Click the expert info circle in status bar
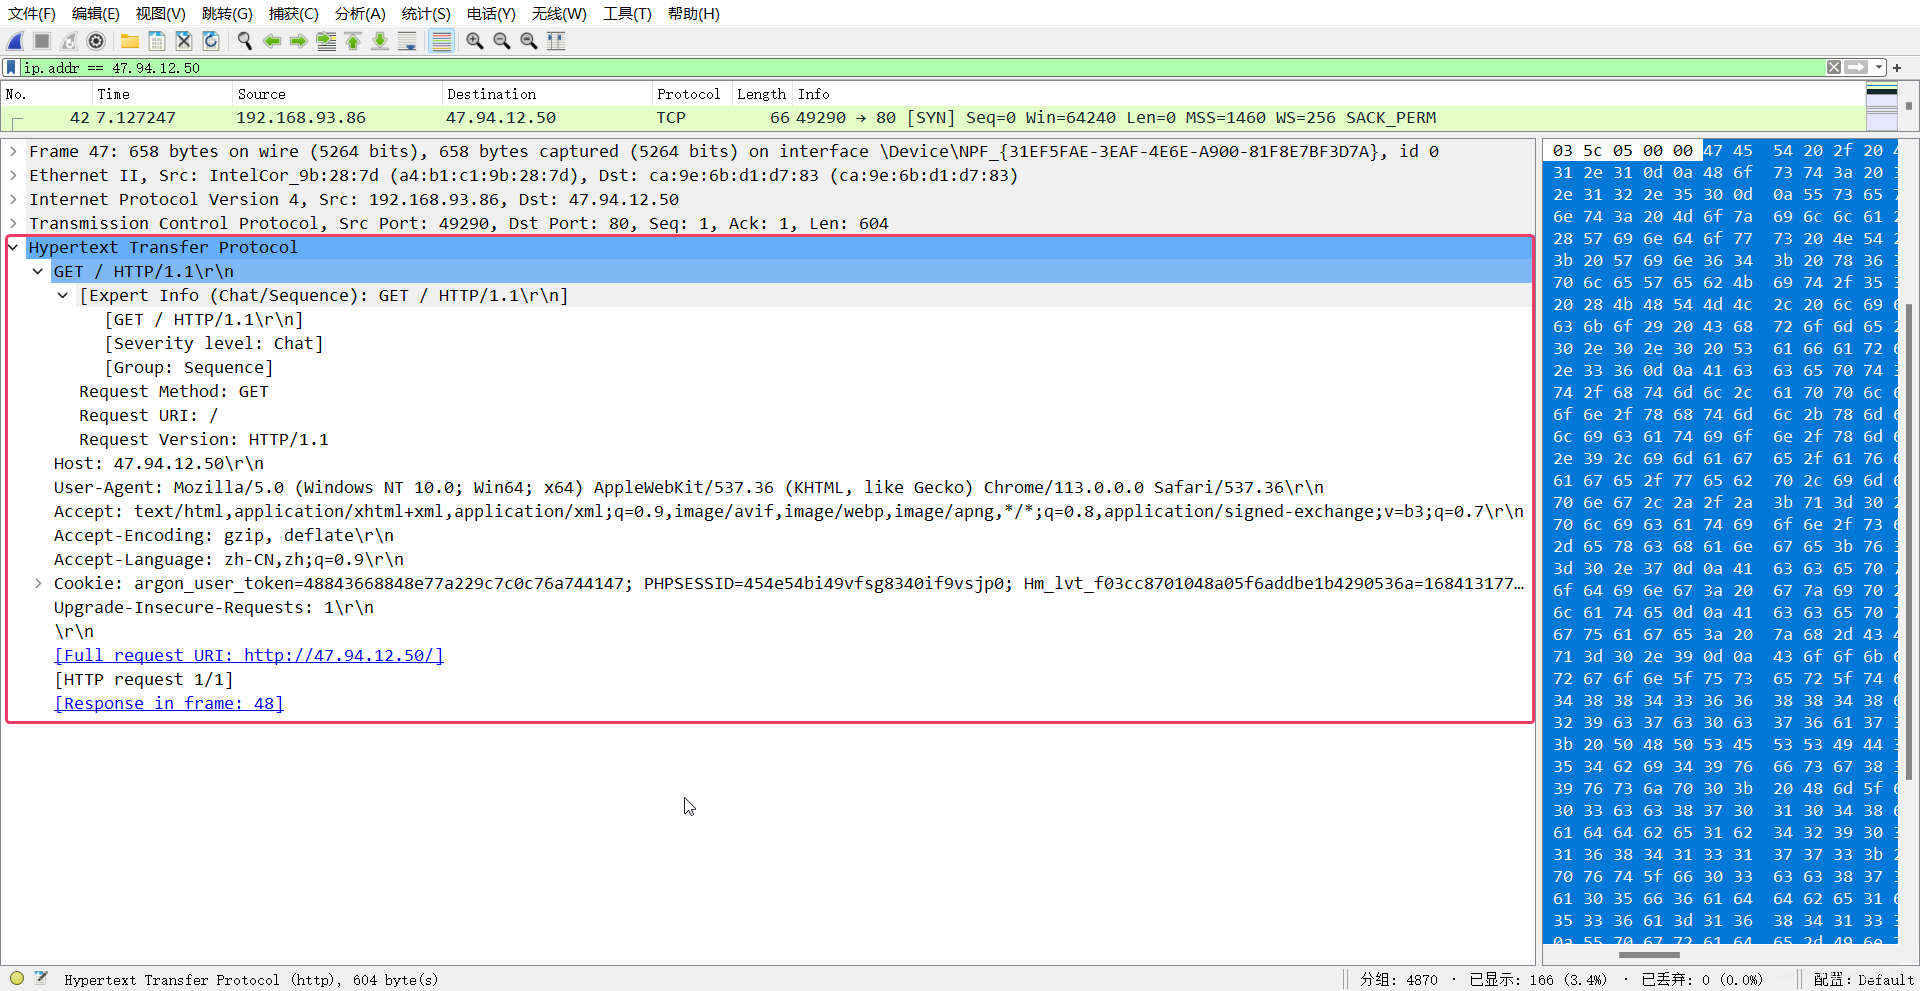 (x=17, y=979)
